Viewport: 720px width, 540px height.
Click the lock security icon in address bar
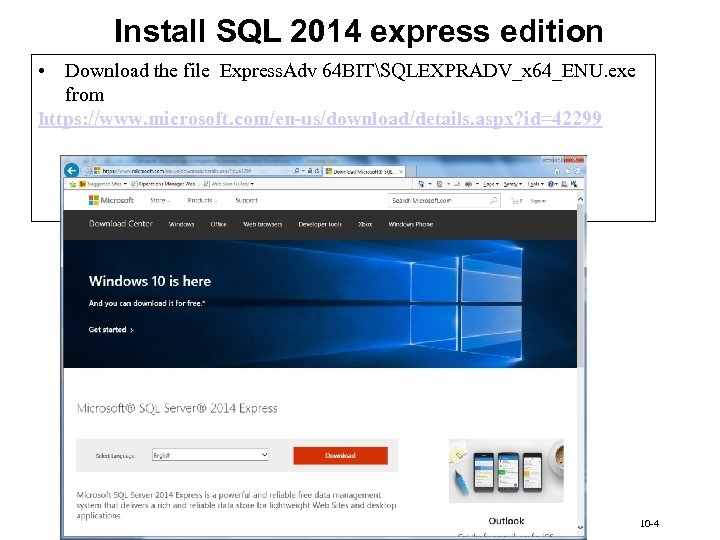[310, 171]
